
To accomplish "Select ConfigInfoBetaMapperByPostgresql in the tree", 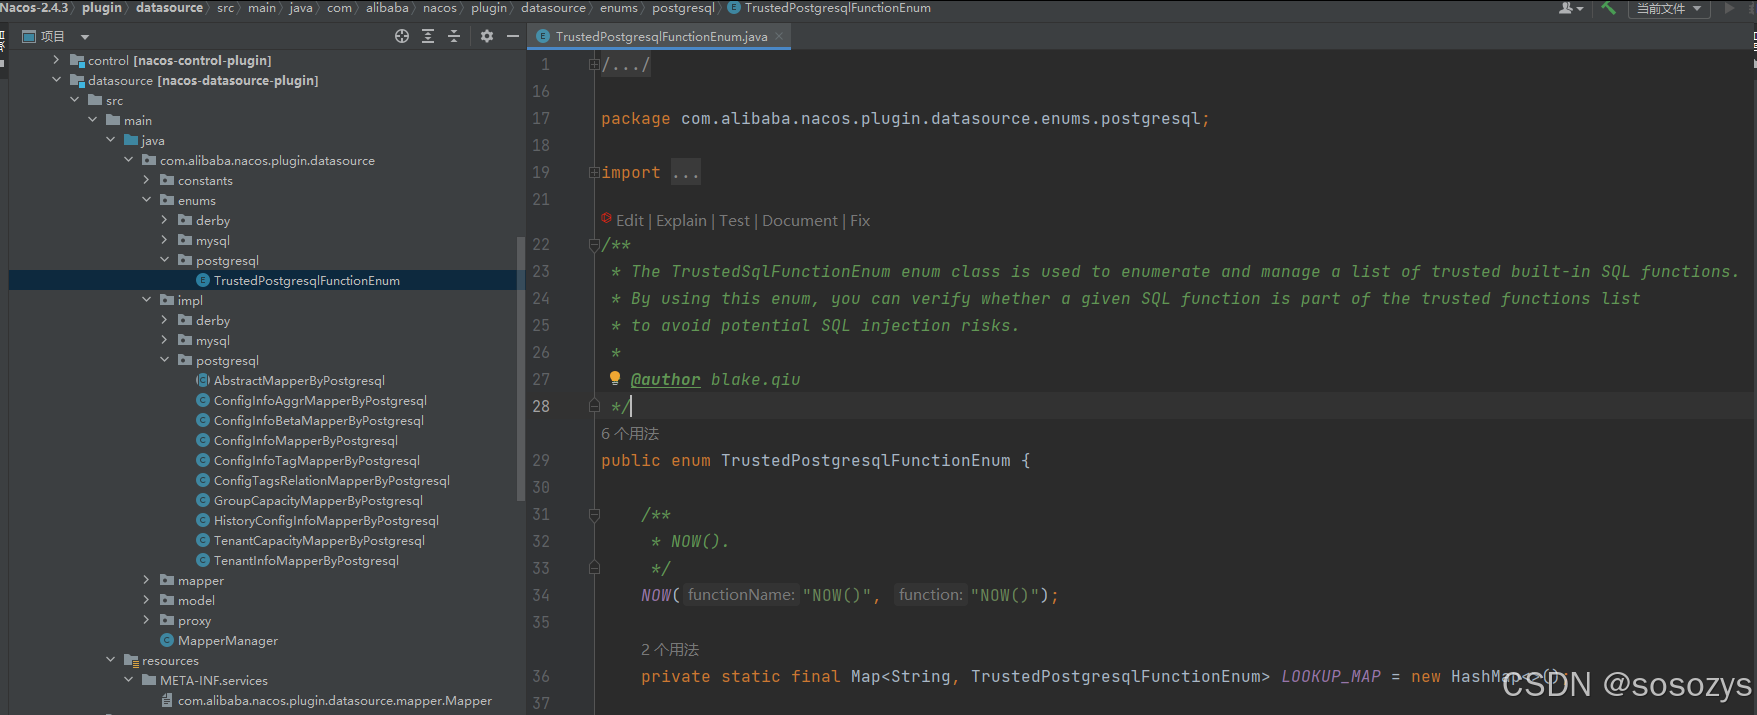I will pos(319,420).
